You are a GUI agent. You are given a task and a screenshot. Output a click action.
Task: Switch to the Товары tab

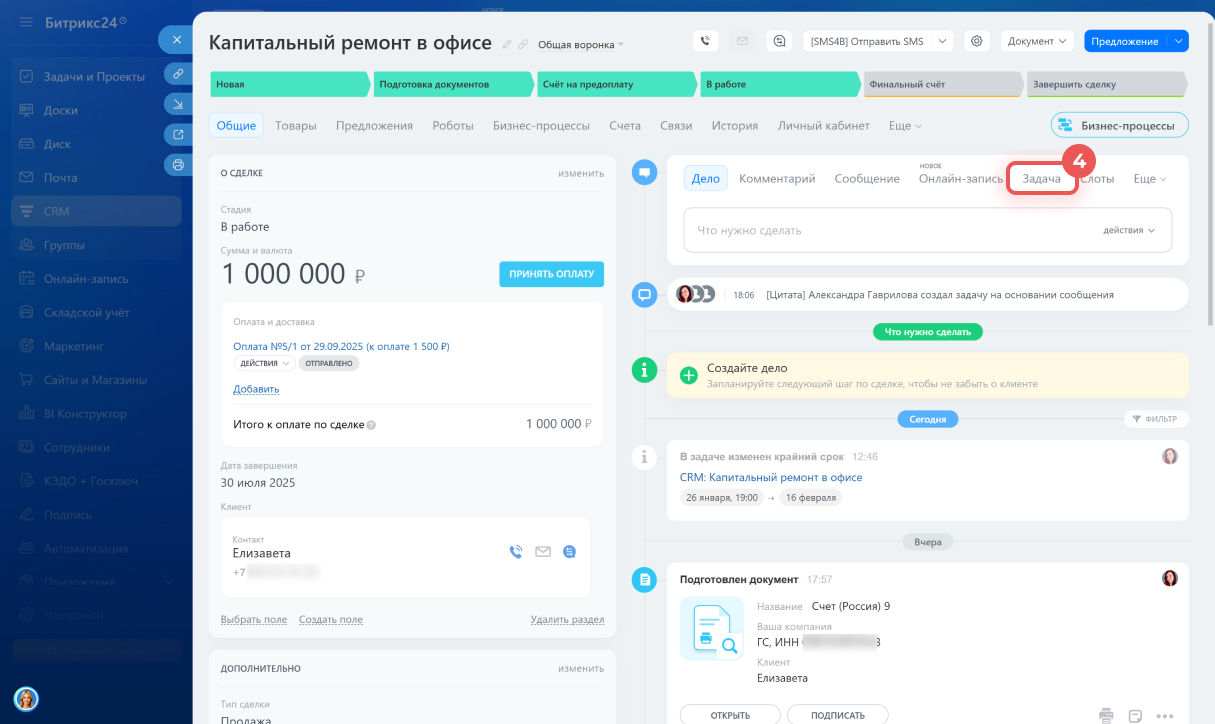(x=296, y=126)
